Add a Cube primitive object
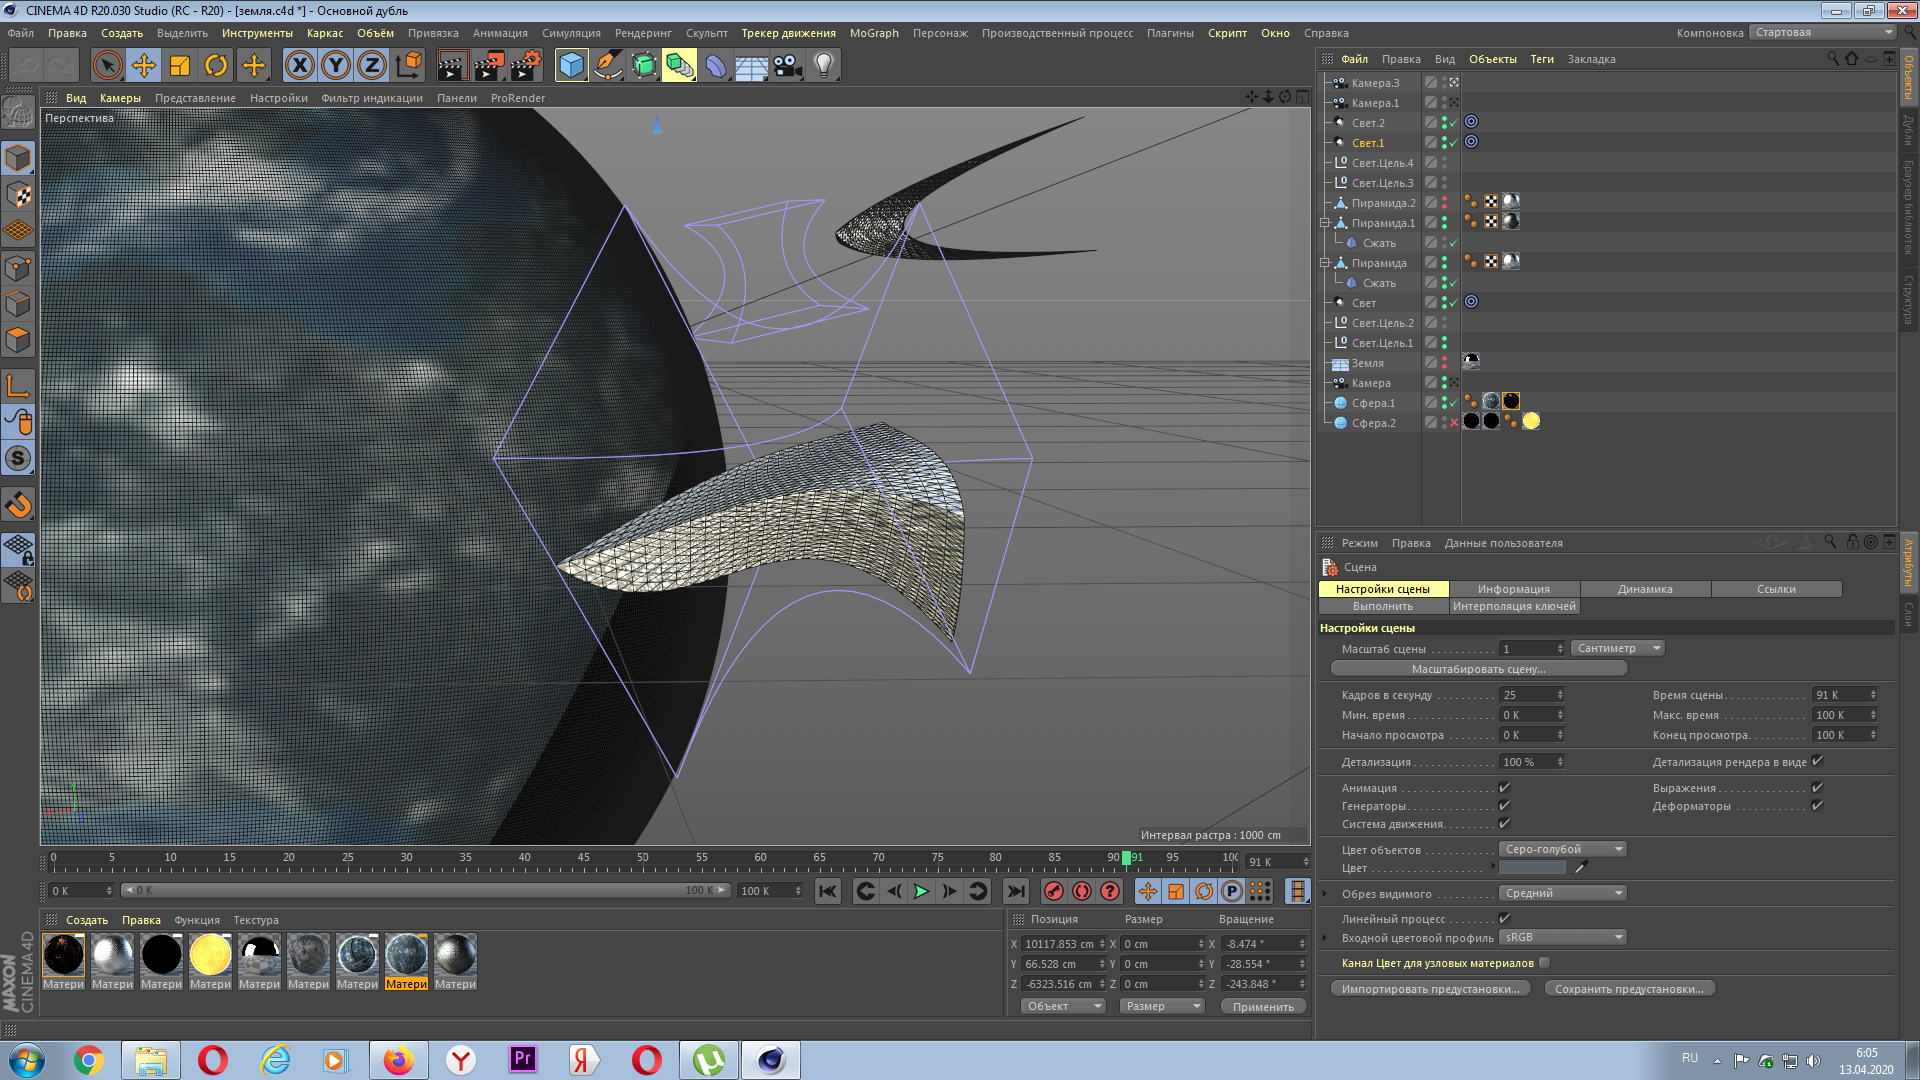1920x1080 pixels. [571, 66]
